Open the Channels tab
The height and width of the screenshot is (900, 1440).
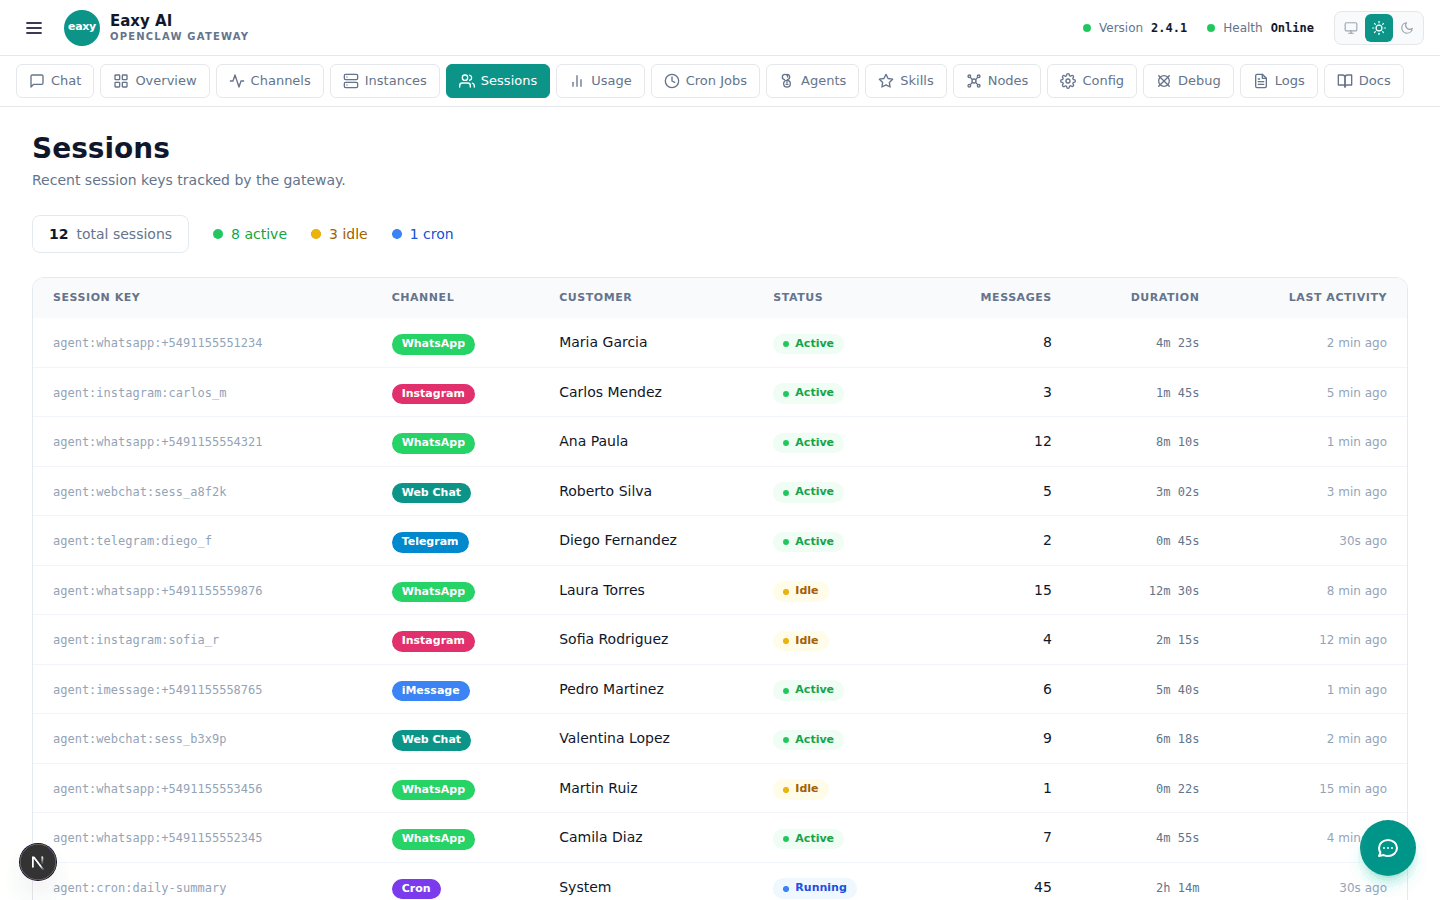270,81
